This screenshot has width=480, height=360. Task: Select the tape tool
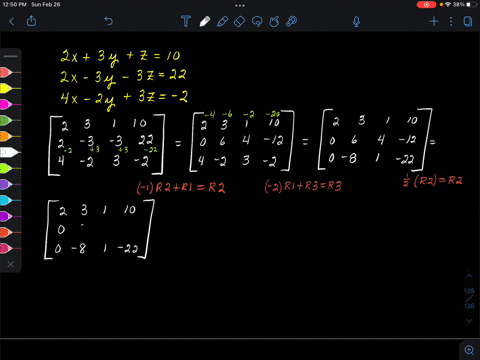pos(292,21)
